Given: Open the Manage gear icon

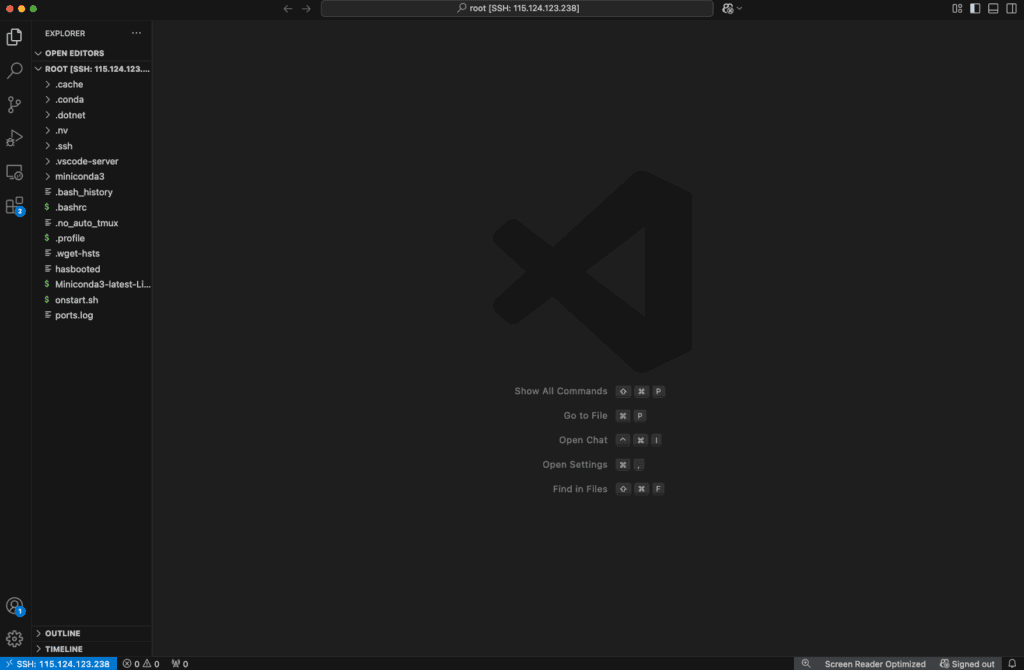Looking at the screenshot, I should click(14, 638).
